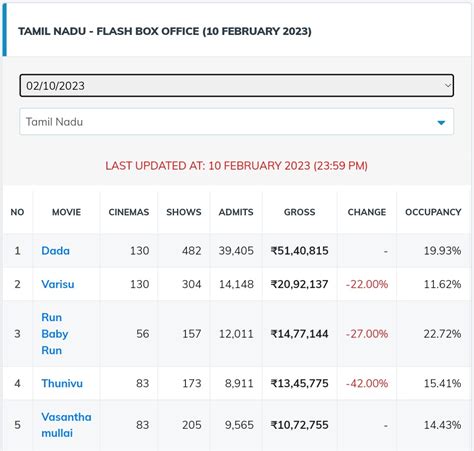The image size is (474, 451).
Task: Click the 14,148 admits cell
Action: click(236, 284)
